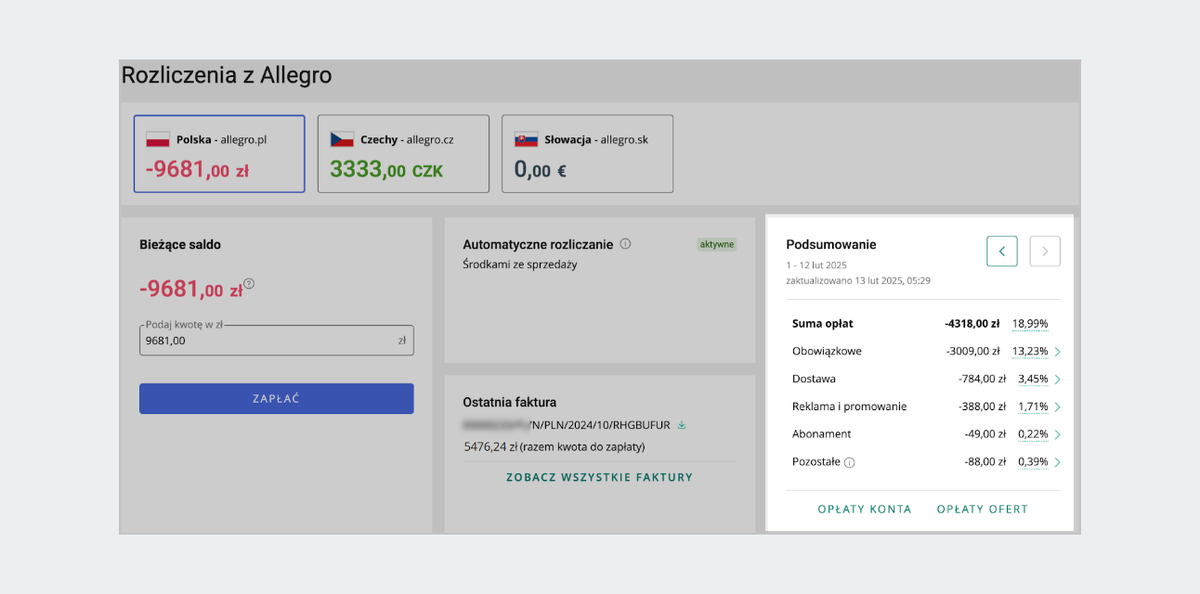Image resolution: width=1200 pixels, height=594 pixels.
Task: Select the Polska allegro.pl balance card
Action: pos(219,153)
